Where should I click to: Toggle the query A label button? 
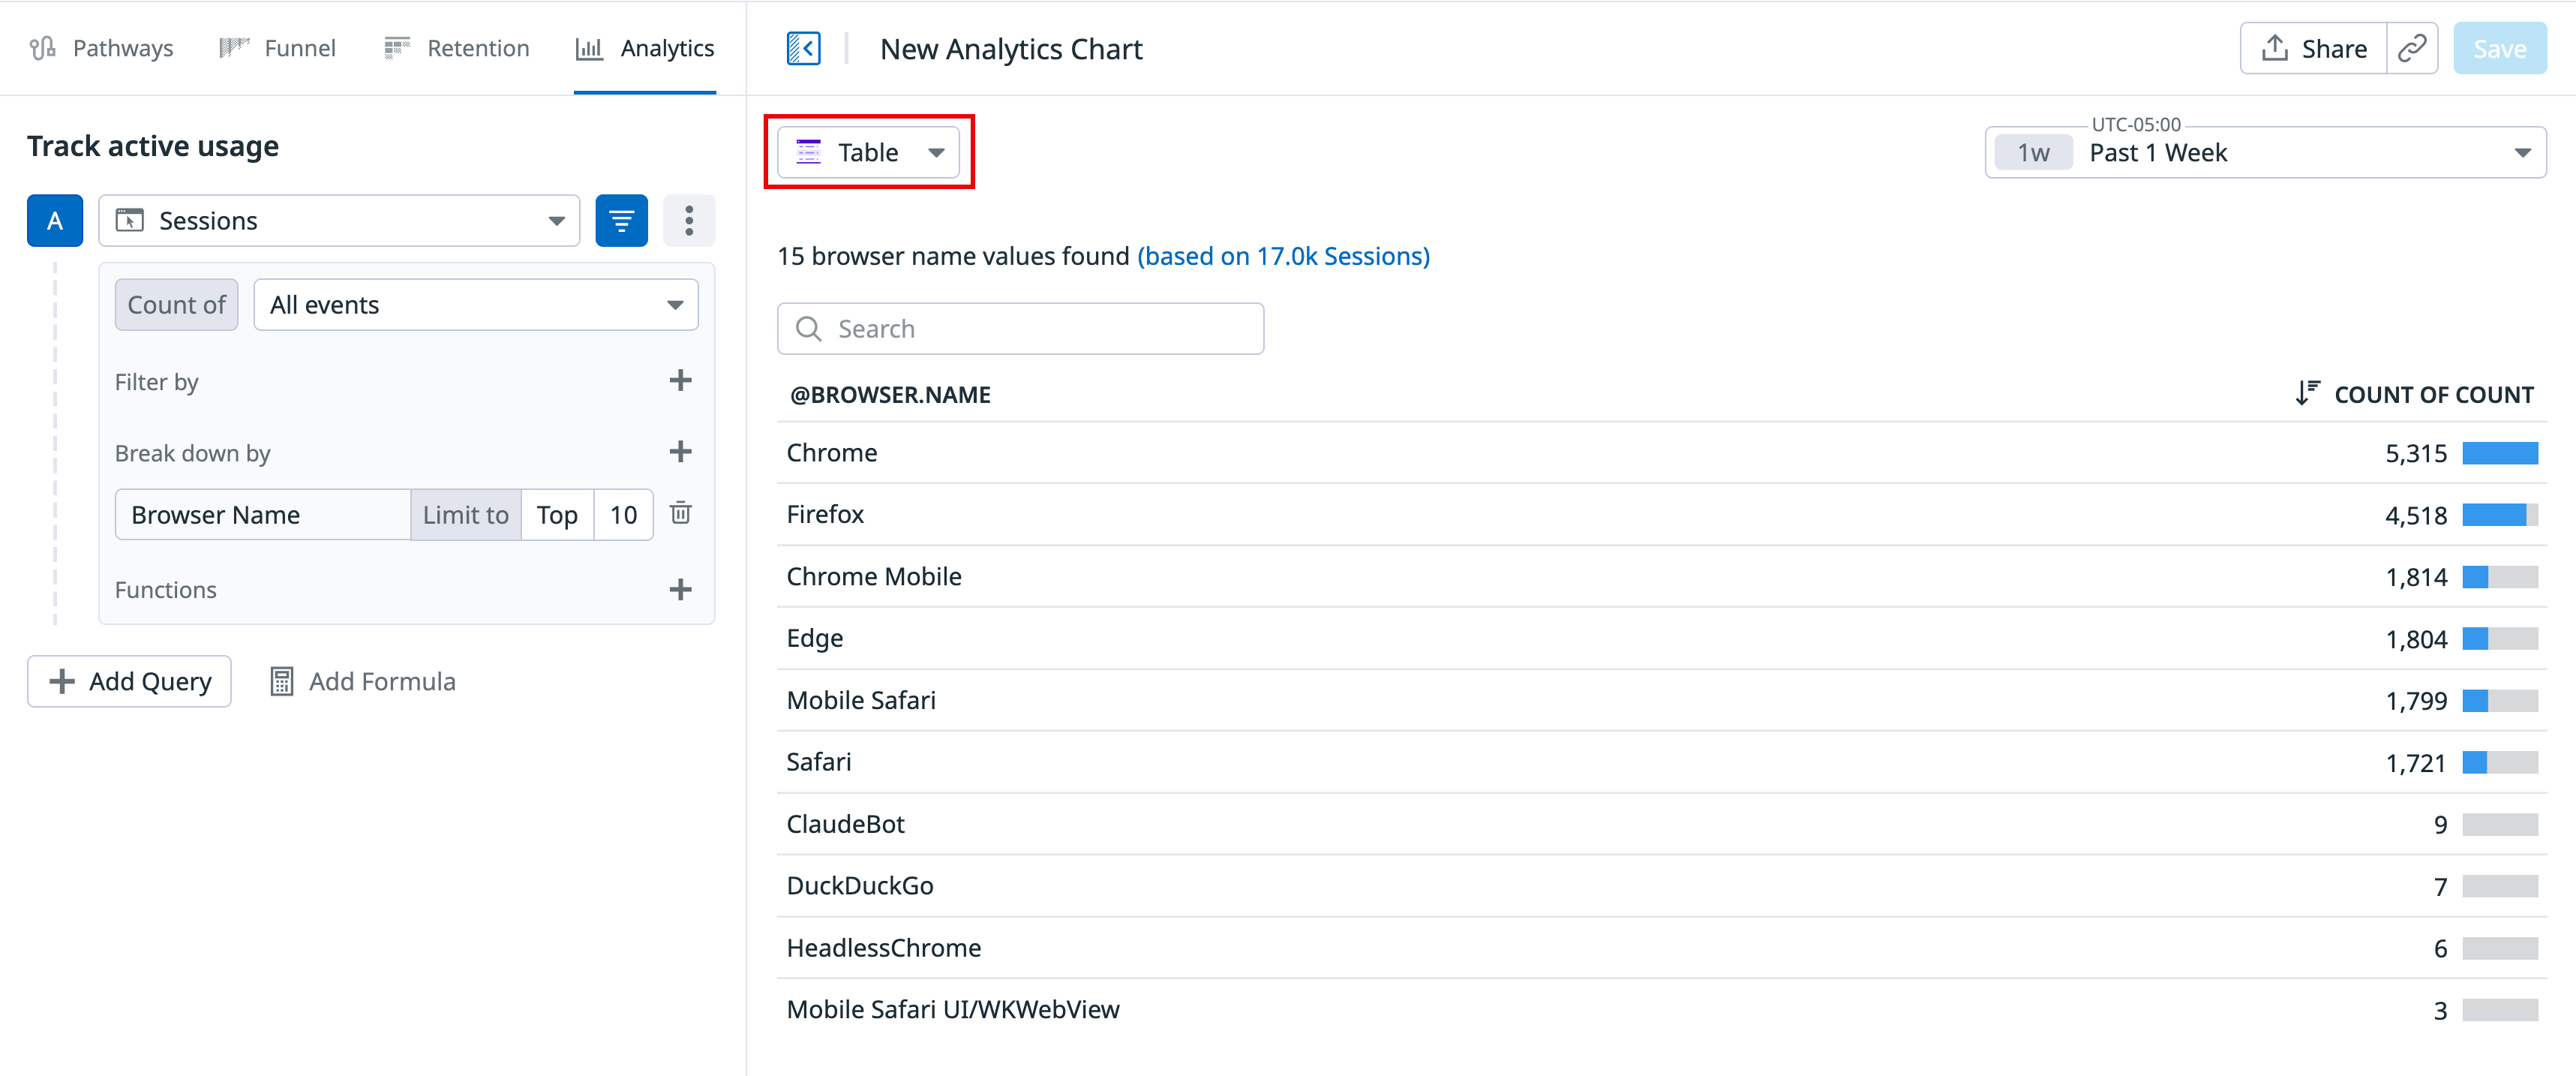tap(55, 221)
